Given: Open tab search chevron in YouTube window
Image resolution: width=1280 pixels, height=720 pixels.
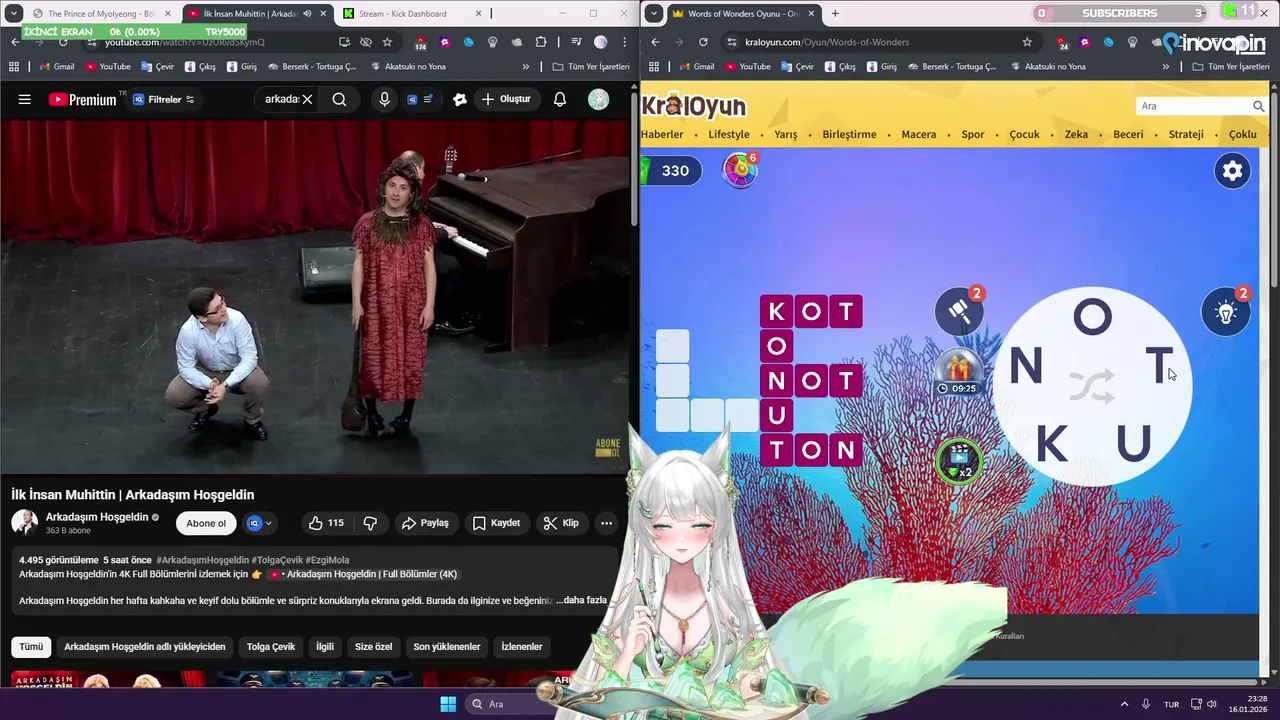Looking at the screenshot, I should (14, 14).
